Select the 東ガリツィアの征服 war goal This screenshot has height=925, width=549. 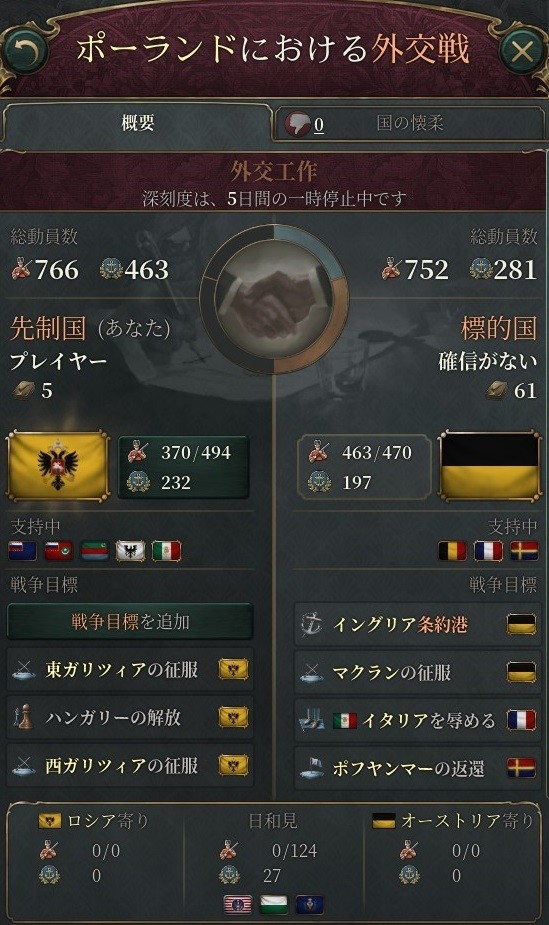tap(130, 670)
